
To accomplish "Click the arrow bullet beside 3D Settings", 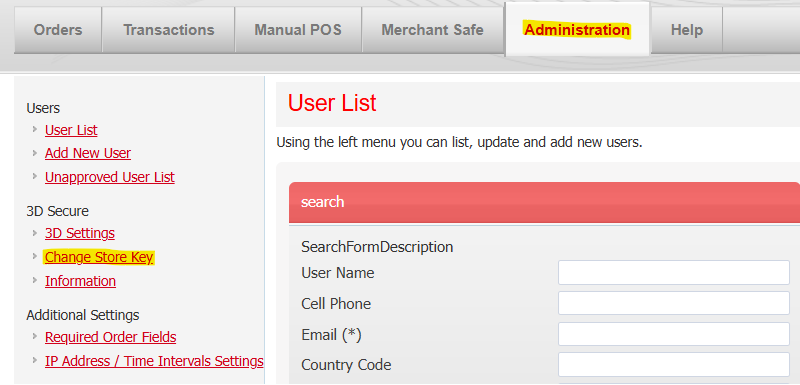I will (x=35, y=233).
